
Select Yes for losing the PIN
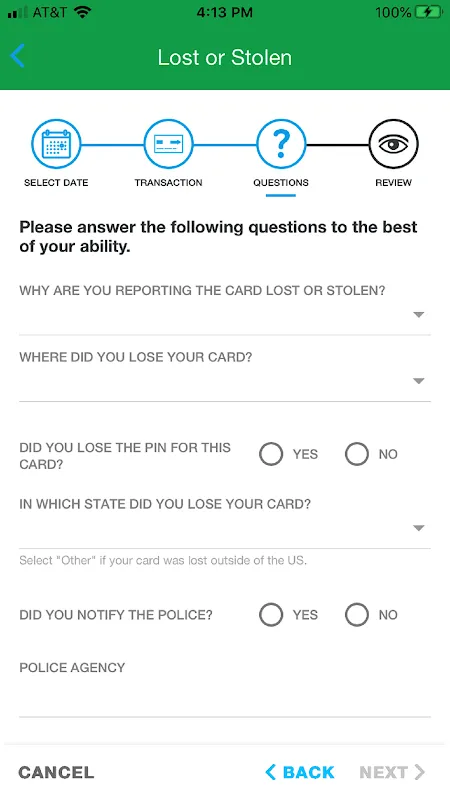(270, 454)
